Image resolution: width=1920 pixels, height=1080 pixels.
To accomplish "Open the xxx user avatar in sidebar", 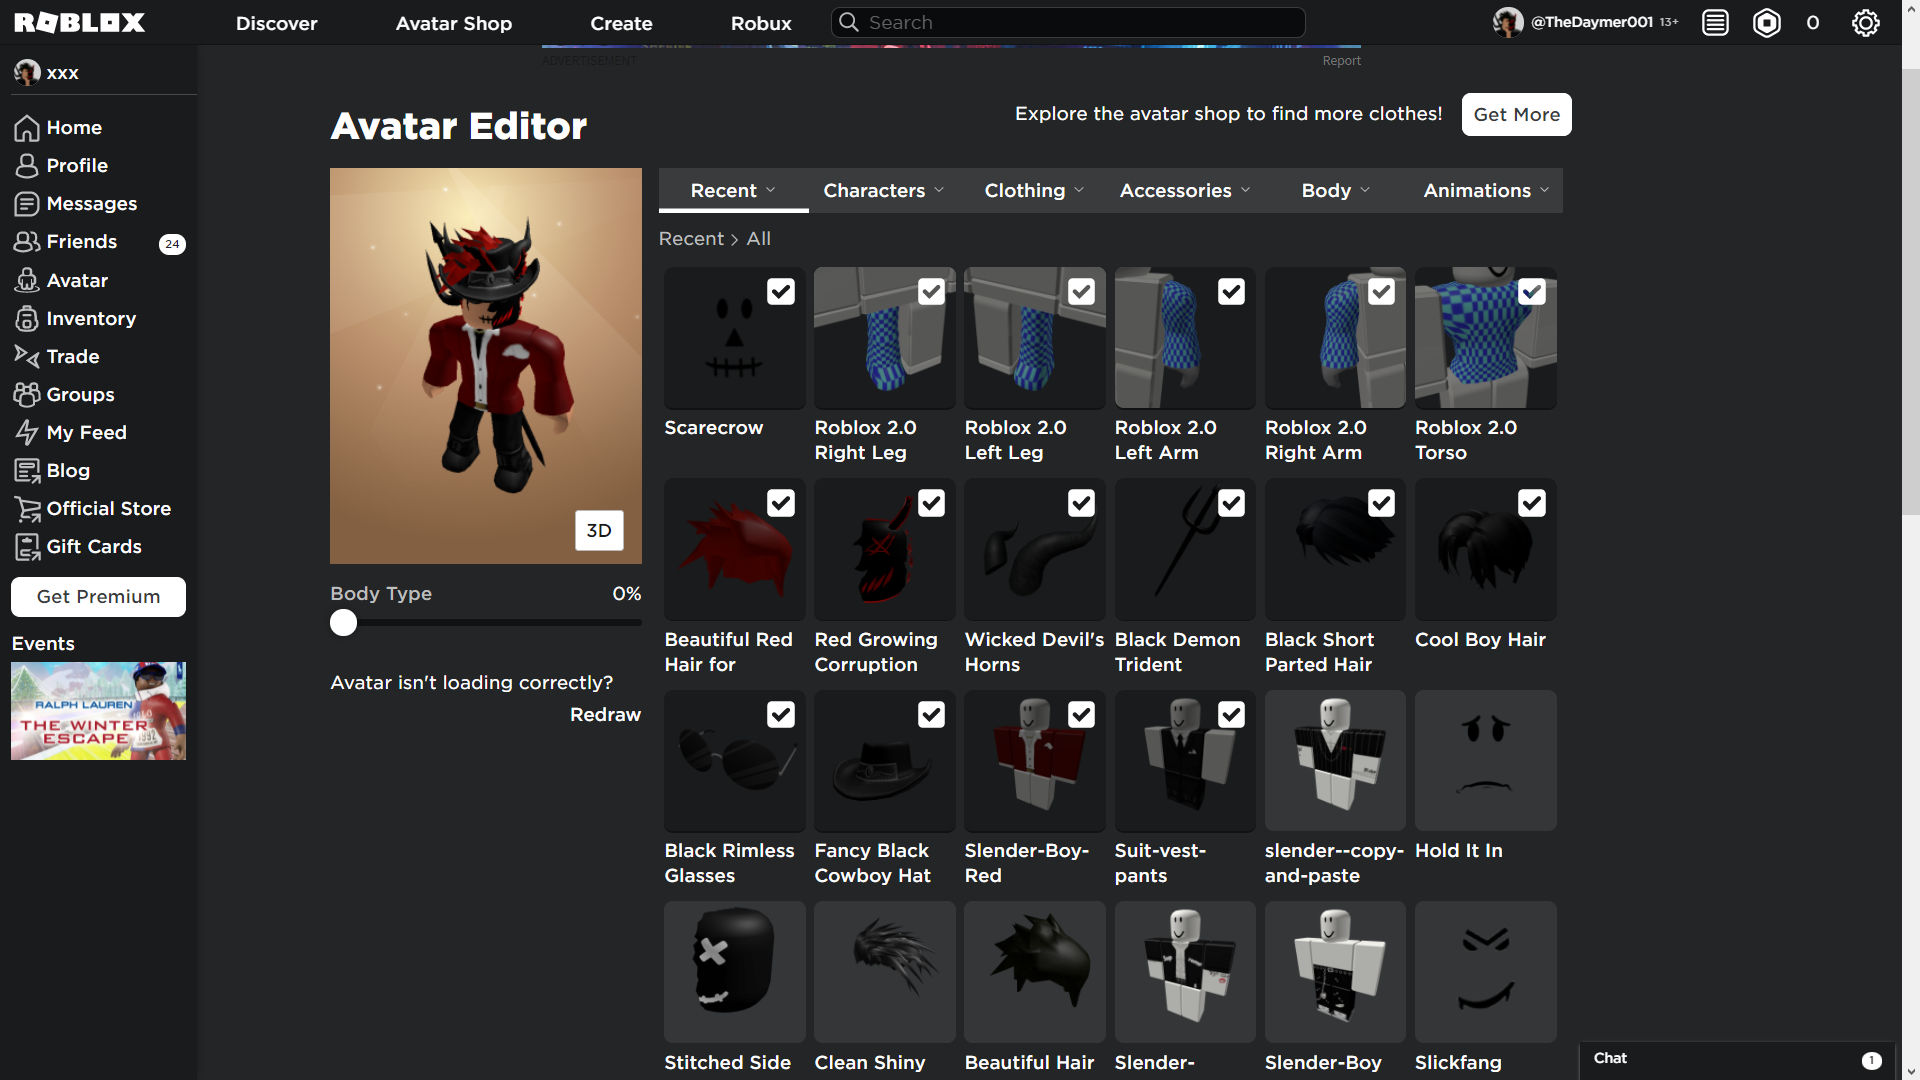I will (27, 72).
